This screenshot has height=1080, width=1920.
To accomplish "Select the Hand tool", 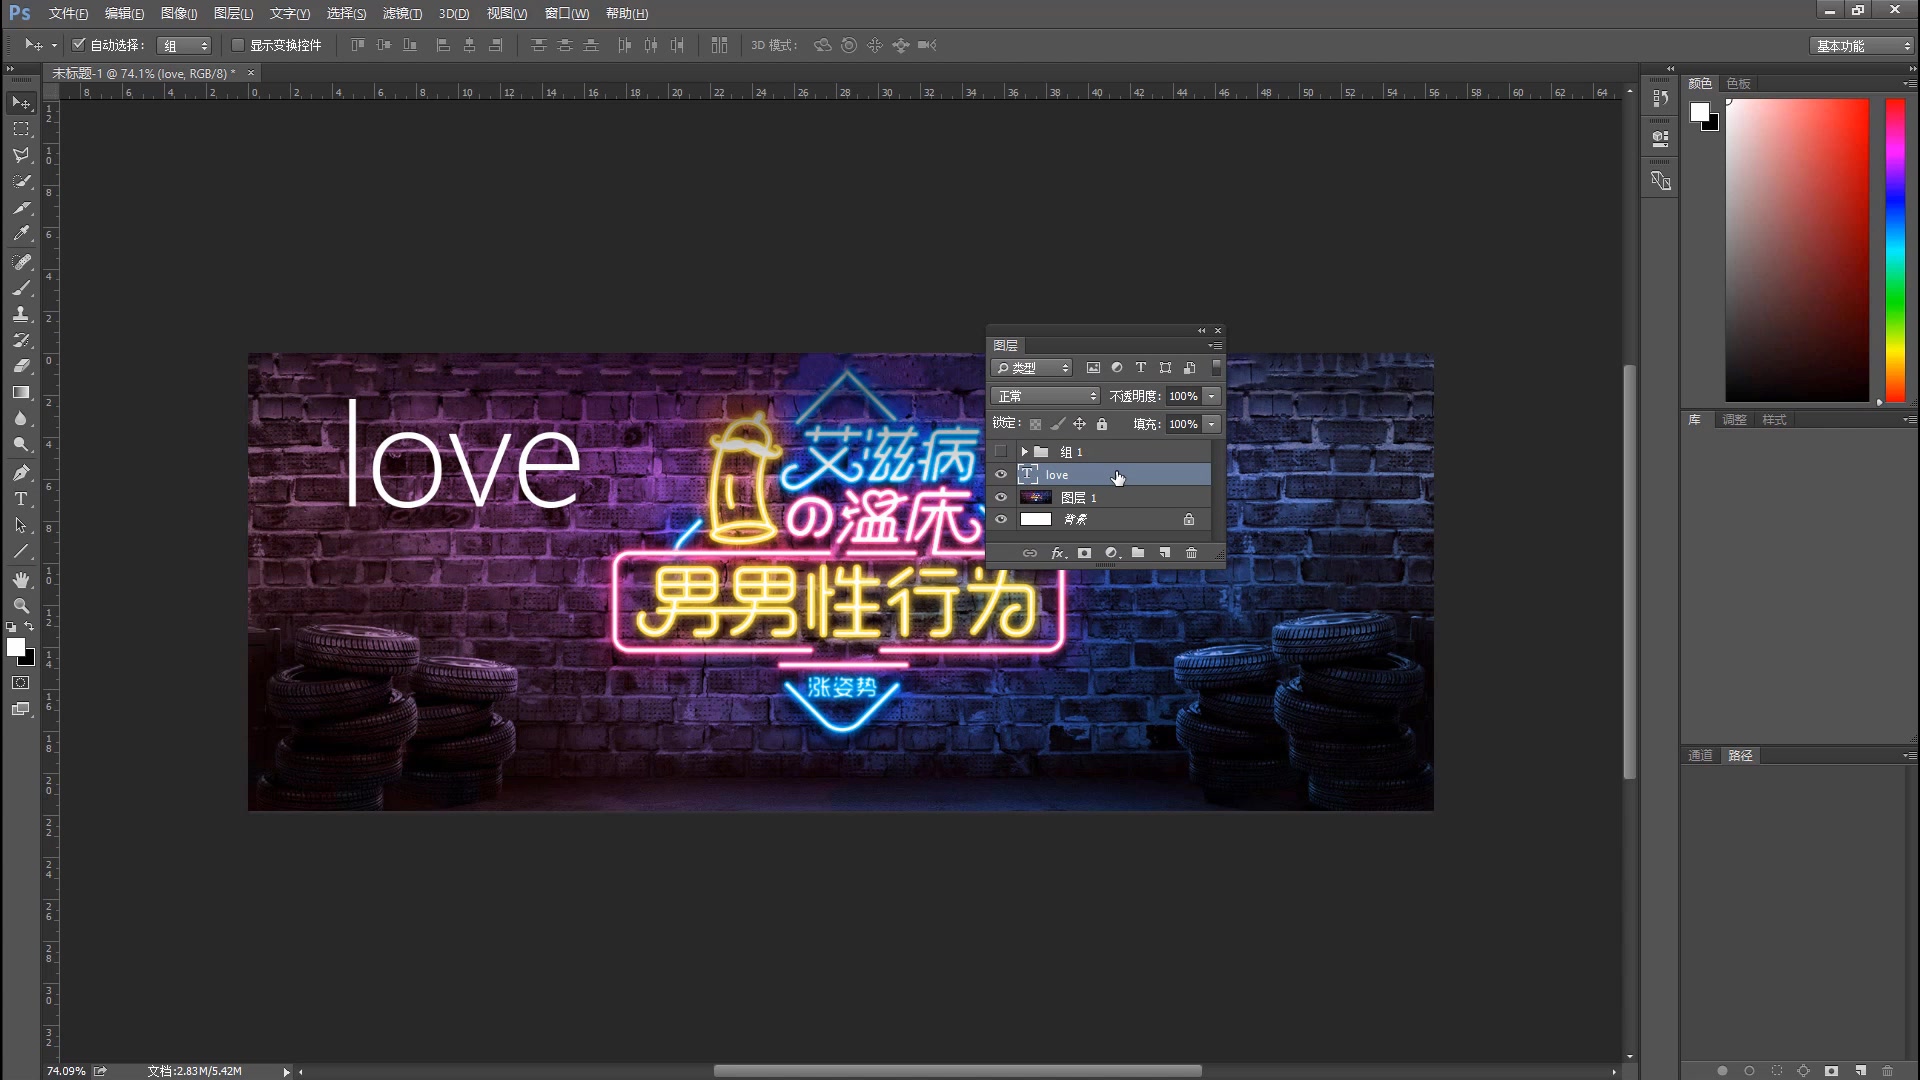I will click(20, 579).
